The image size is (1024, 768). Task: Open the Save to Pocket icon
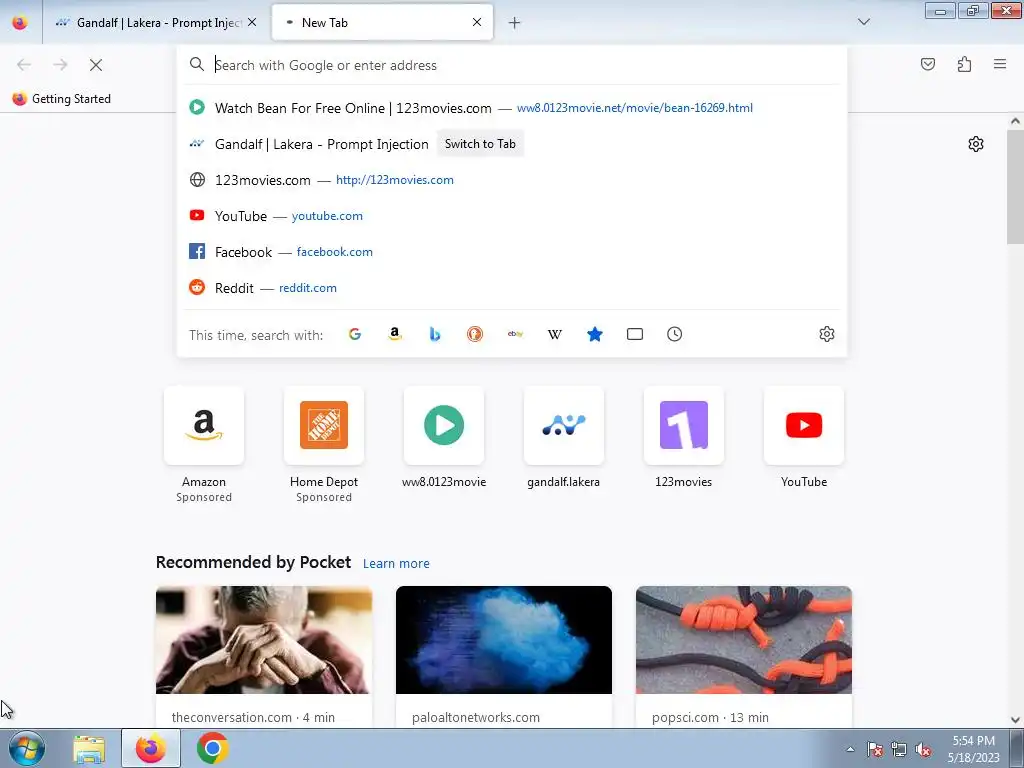(x=928, y=64)
